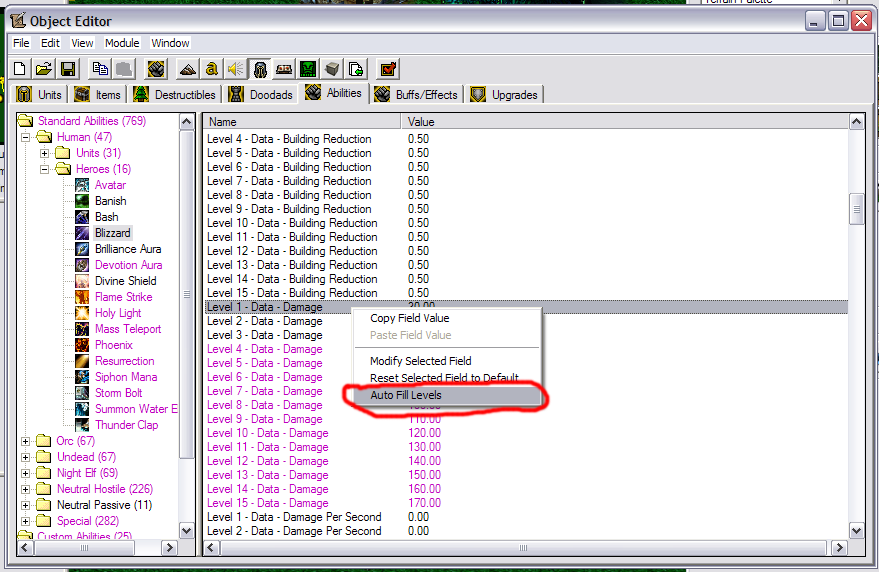This screenshot has width=879, height=572.
Task: Click the Name column header
Action: click(302, 122)
